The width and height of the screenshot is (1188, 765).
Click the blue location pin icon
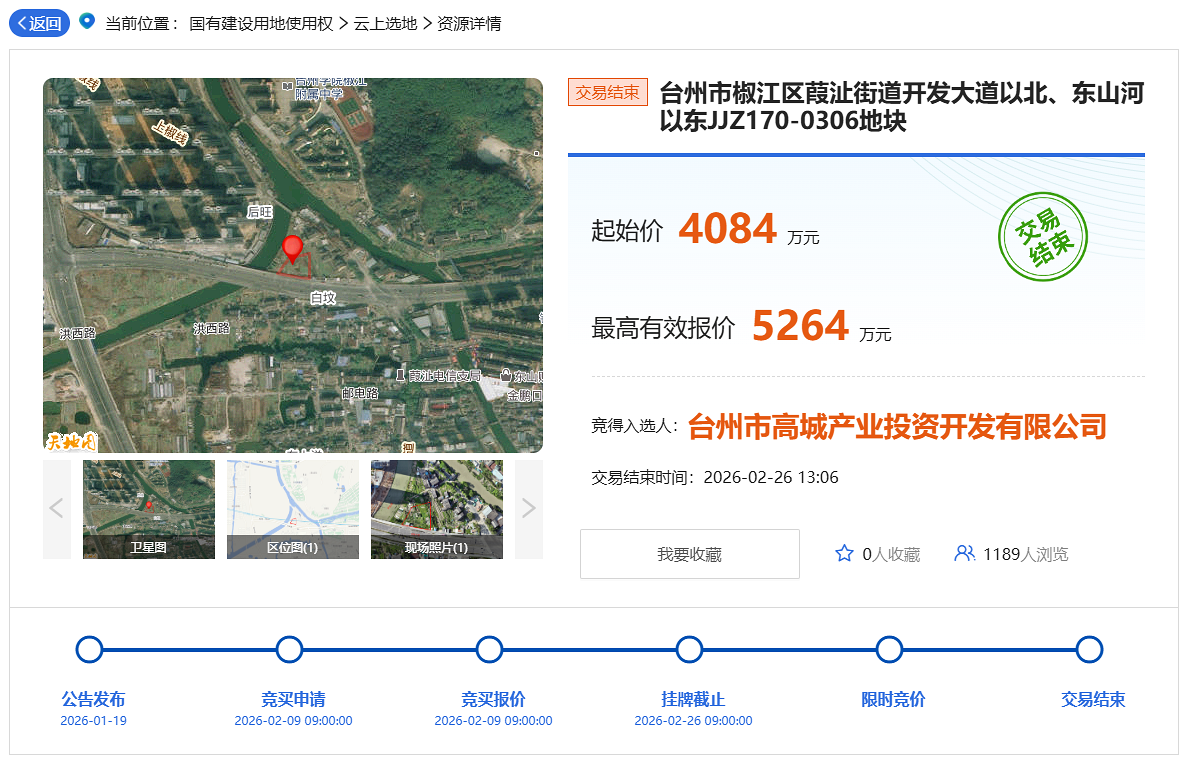(87, 21)
